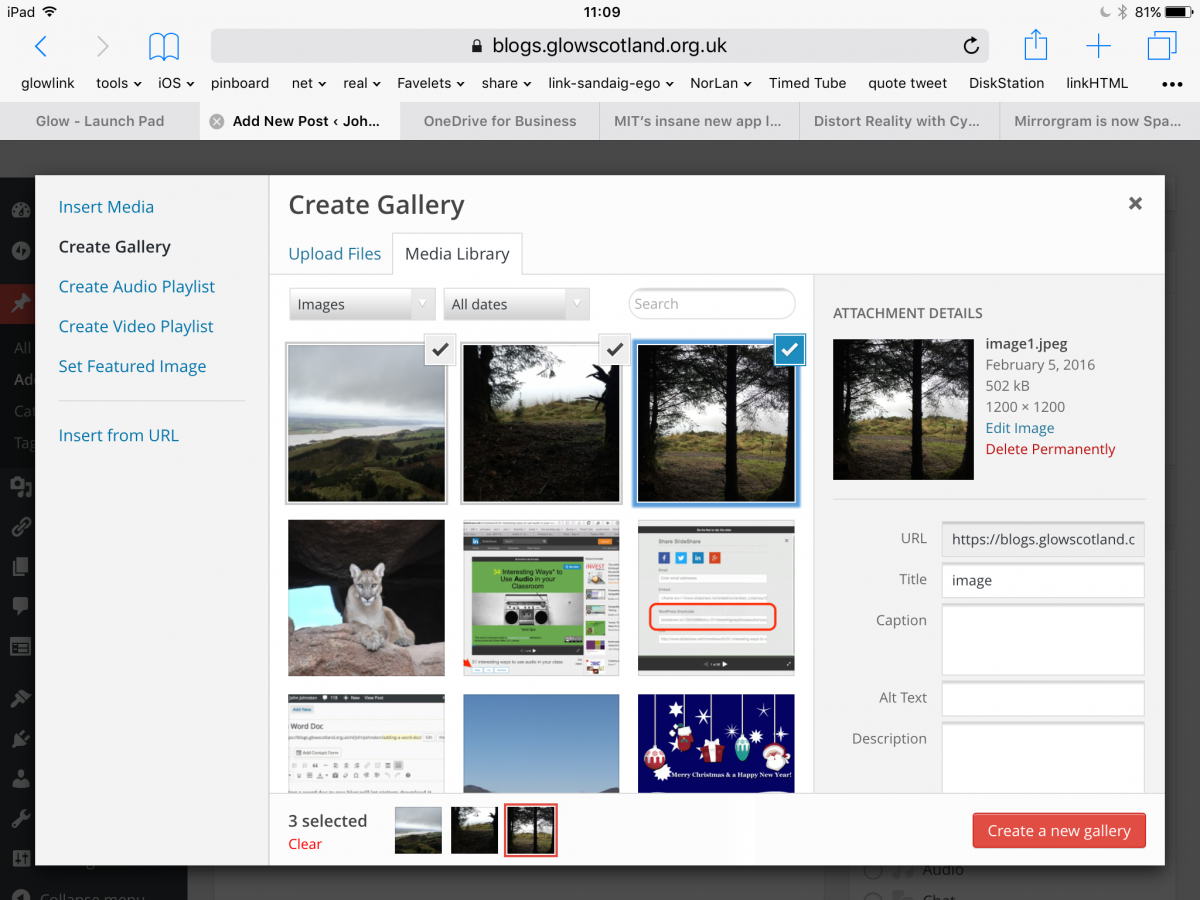
Task: Click the Delete Permanently link
Action: tap(1050, 450)
